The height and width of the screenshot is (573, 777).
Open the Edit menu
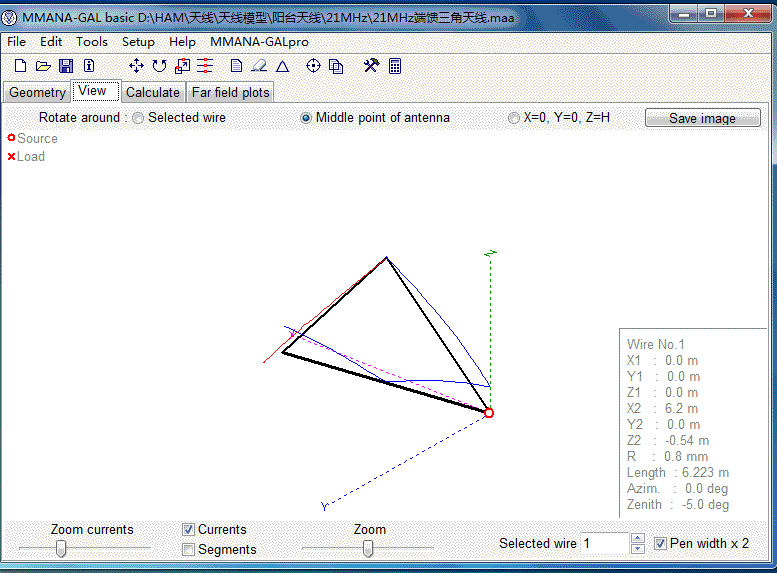pyautogui.click(x=51, y=42)
